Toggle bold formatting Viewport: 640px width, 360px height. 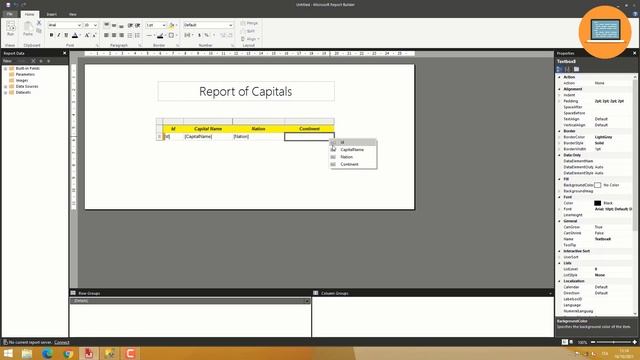click(51, 36)
